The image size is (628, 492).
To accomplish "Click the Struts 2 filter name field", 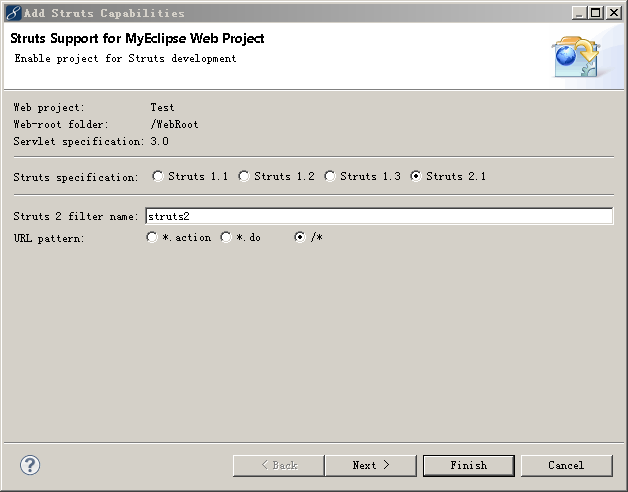I will click(x=378, y=216).
